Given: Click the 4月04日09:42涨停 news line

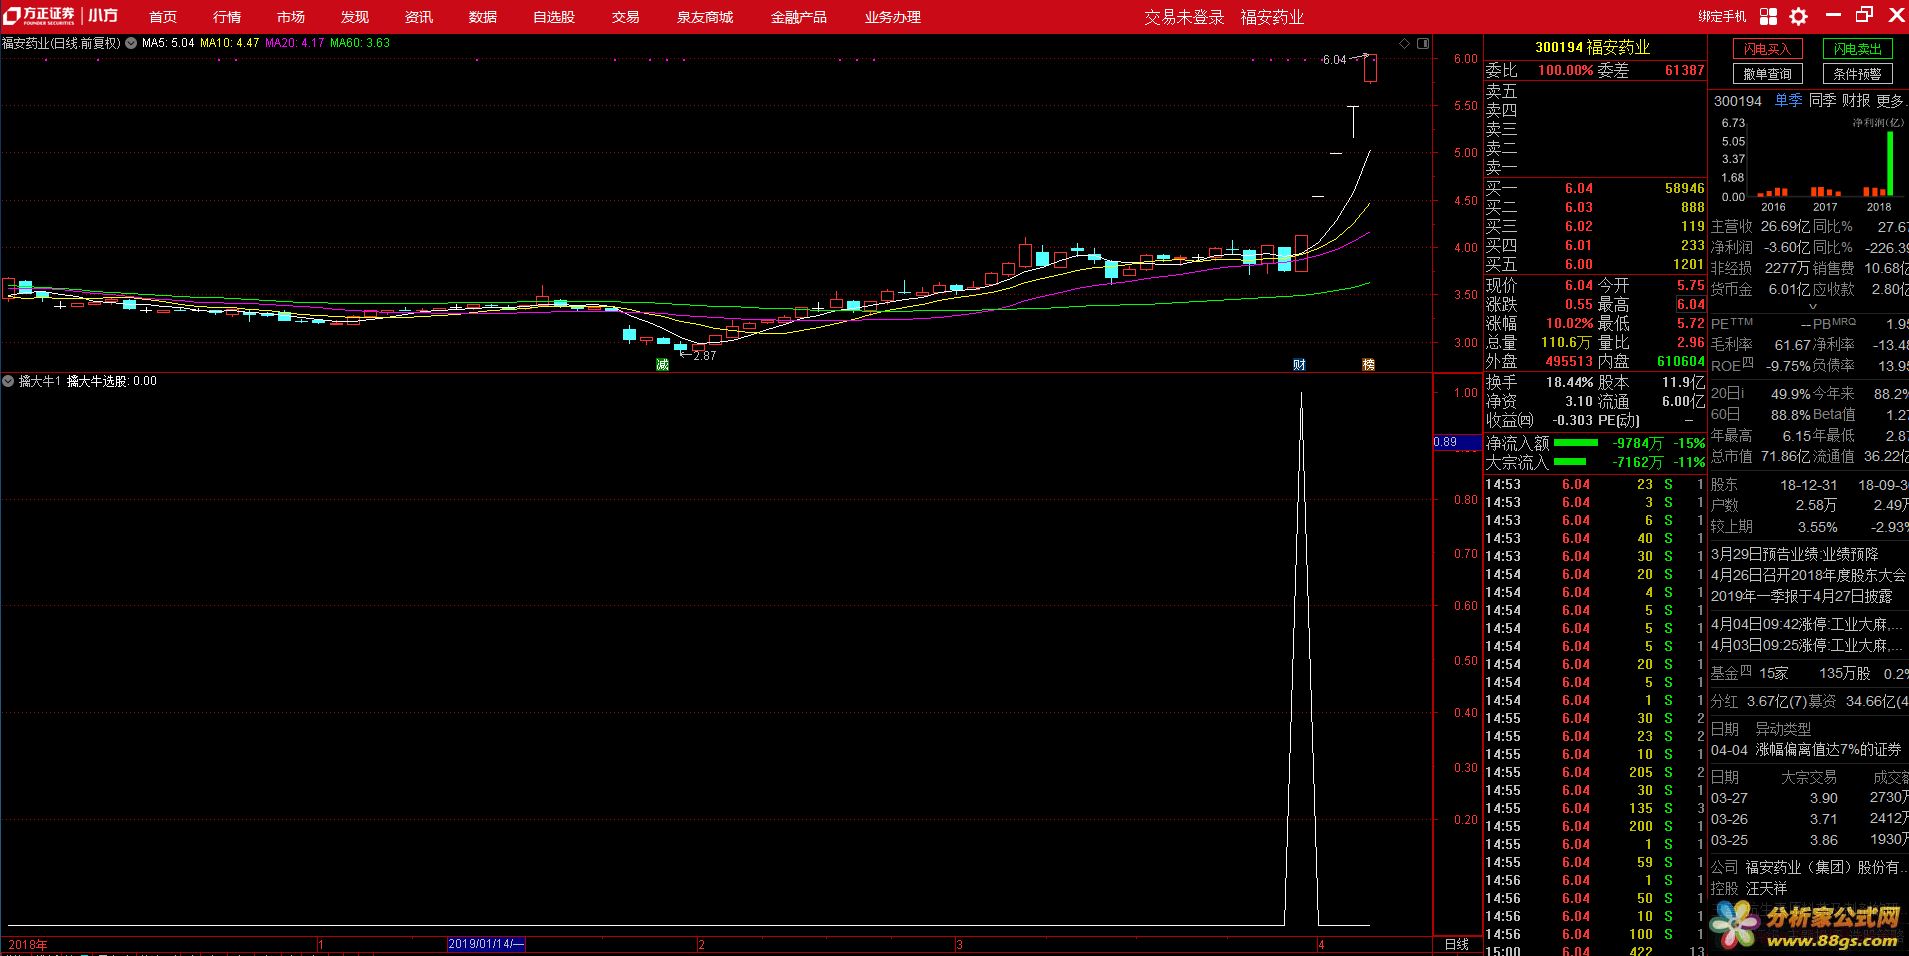Looking at the screenshot, I should point(1808,624).
